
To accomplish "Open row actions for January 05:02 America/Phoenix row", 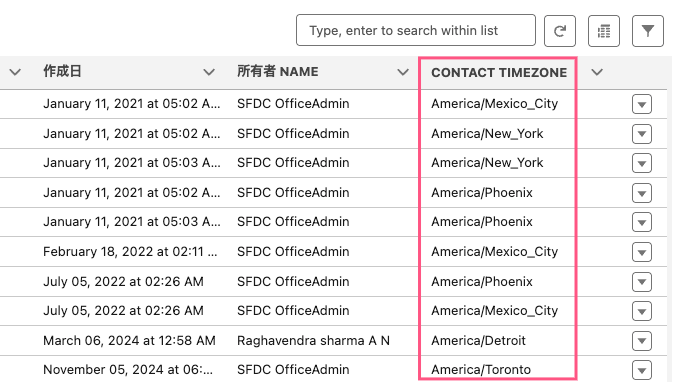I will pyautogui.click(x=642, y=193).
